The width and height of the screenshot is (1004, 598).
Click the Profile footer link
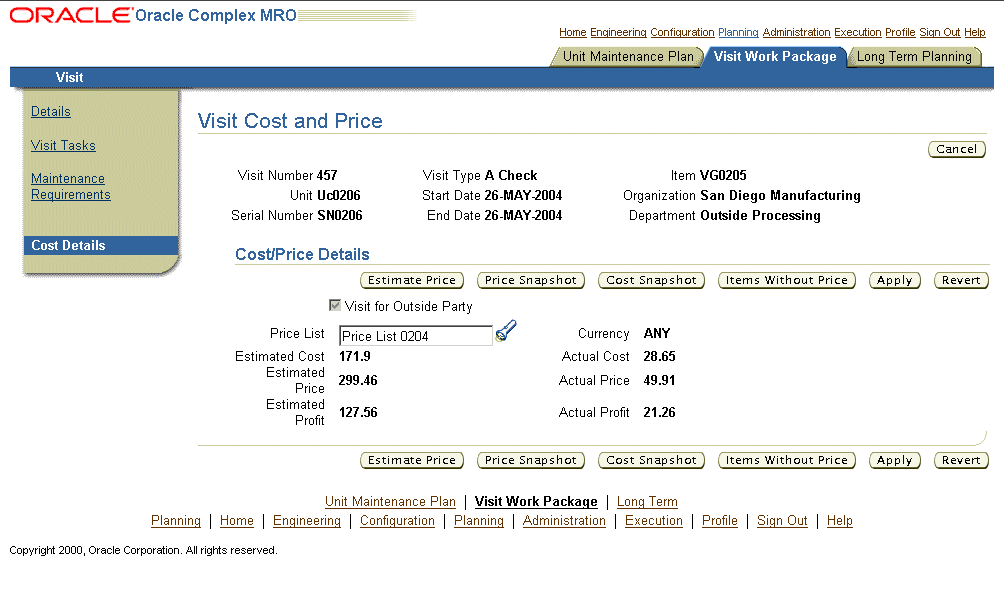(720, 521)
